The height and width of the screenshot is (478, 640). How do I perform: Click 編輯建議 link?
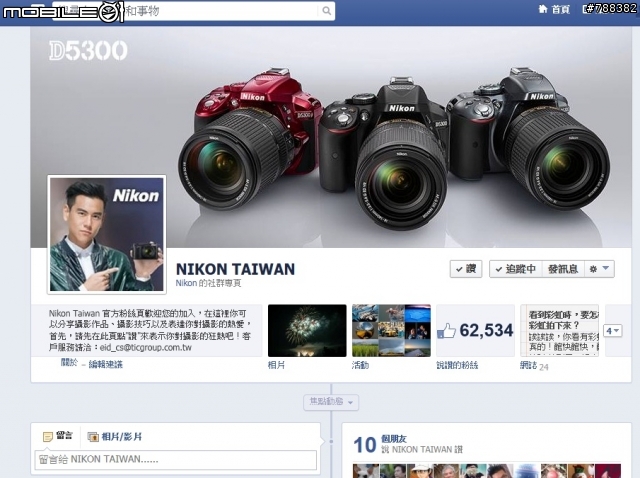105,364
